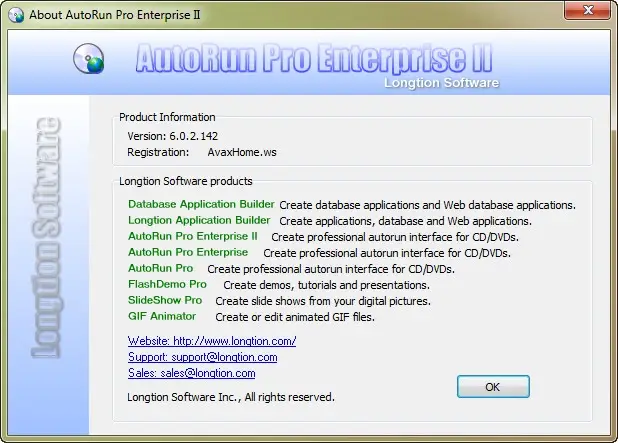618x443 pixels.
Task: Click the large CD globe logo in banner
Action: [x=89, y=58]
